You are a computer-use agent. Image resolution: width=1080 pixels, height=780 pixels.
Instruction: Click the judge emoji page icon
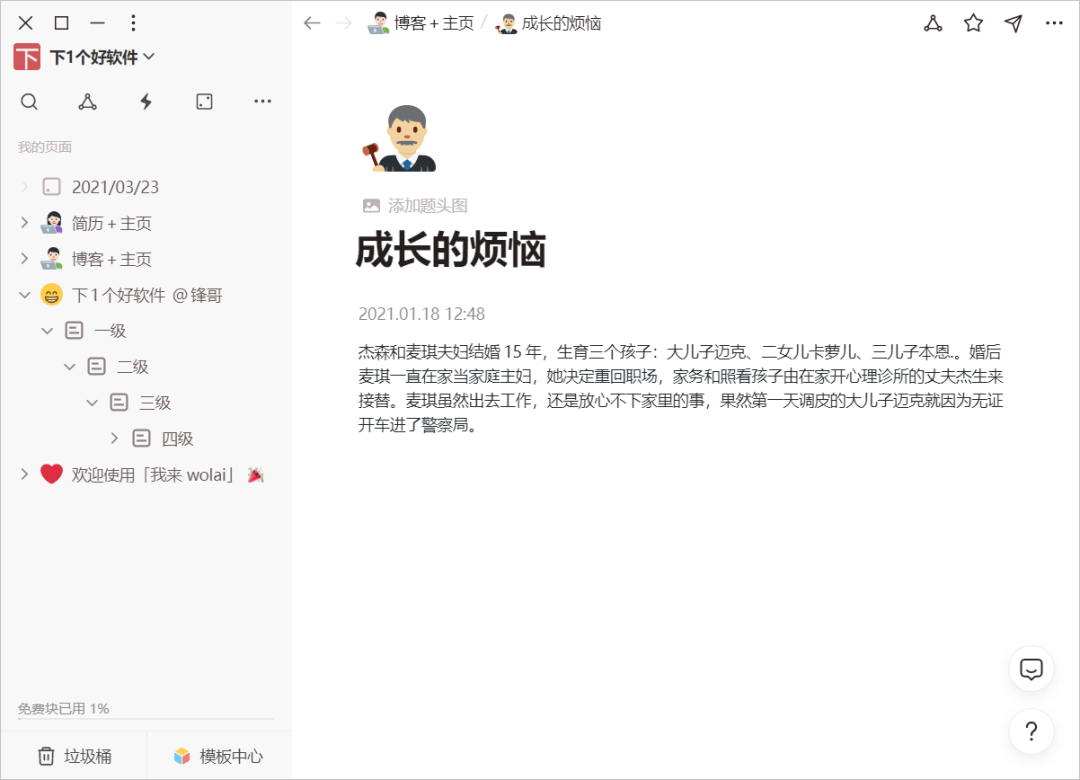tap(400, 138)
